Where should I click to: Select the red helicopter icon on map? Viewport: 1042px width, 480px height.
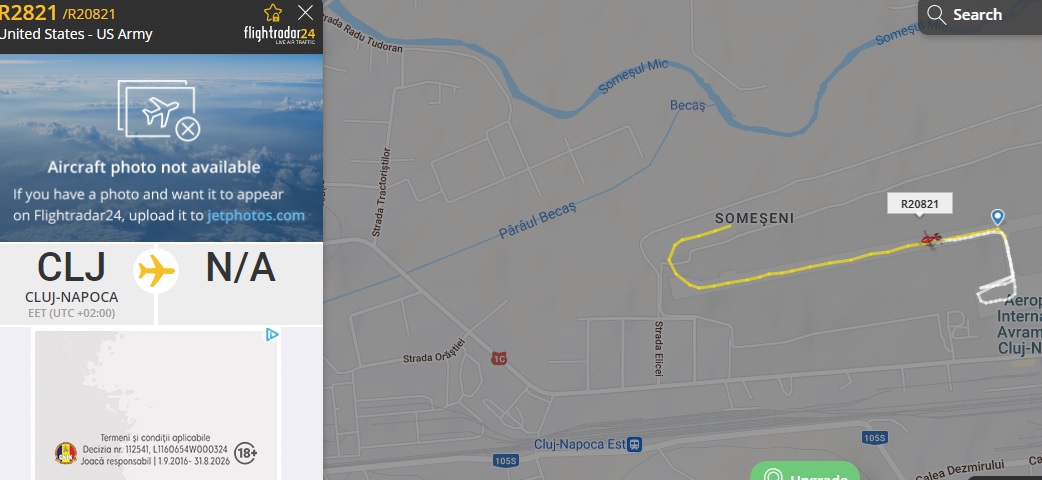pos(930,239)
